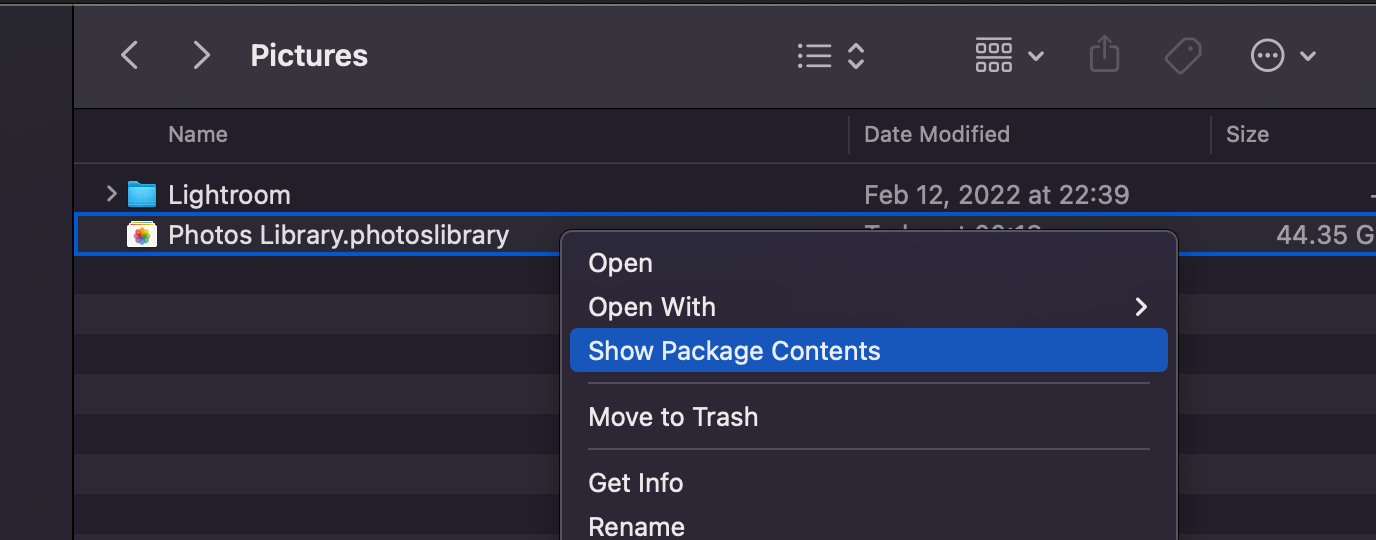Open the More actions ellipsis menu
This screenshot has width=1376, height=540.
[x=1283, y=55]
